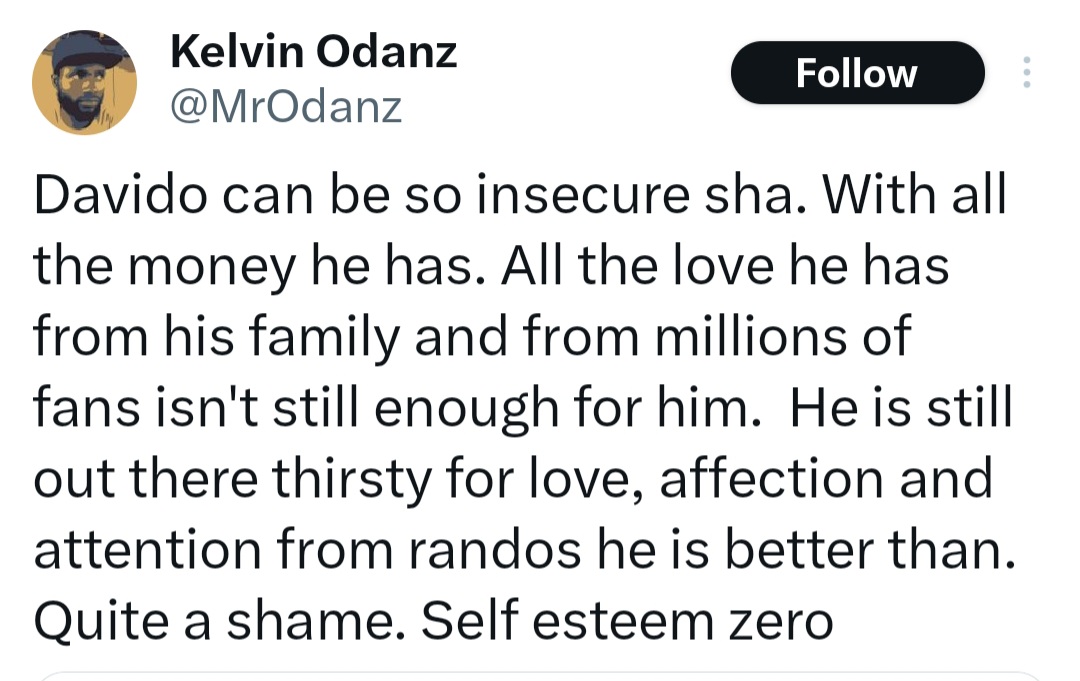The width and height of the screenshot is (1080, 681).
Task: Open the embedded card below the tweet
Action: [x=540, y=676]
